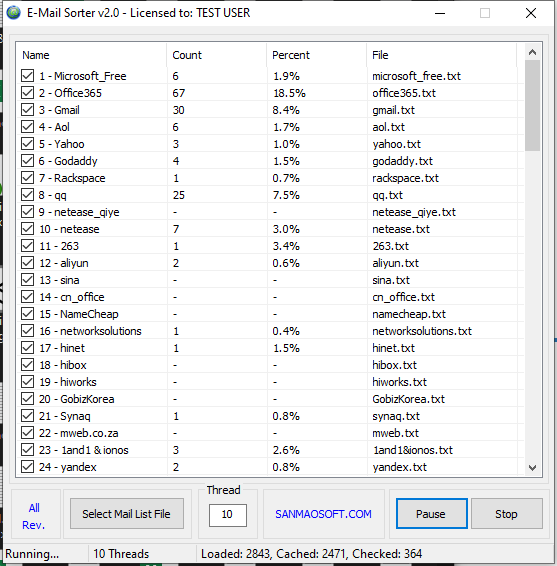The height and width of the screenshot is (566, 557).
Task: Select All providers link
Action: tap(34, 508)
